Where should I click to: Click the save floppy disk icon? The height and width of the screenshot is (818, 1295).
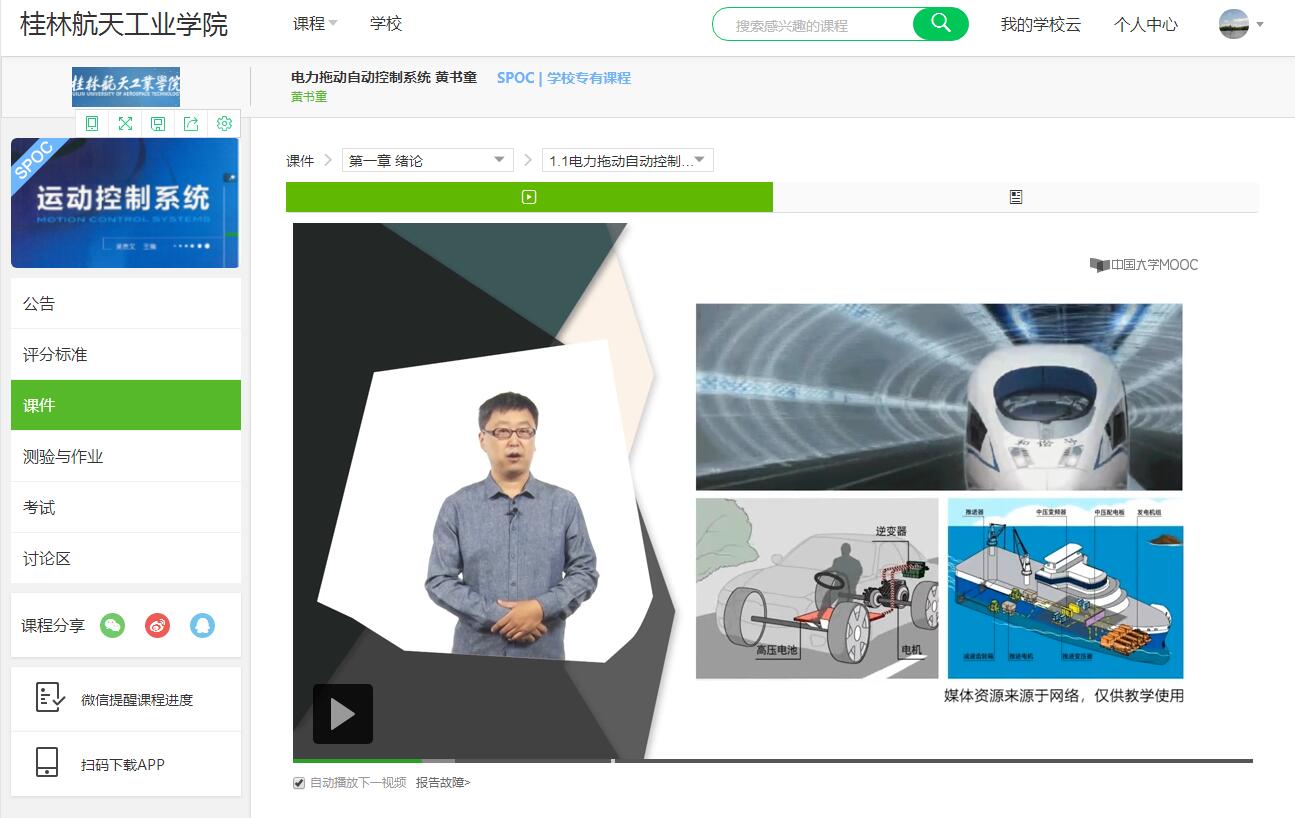pyautogui.click(x=158, y=124)
